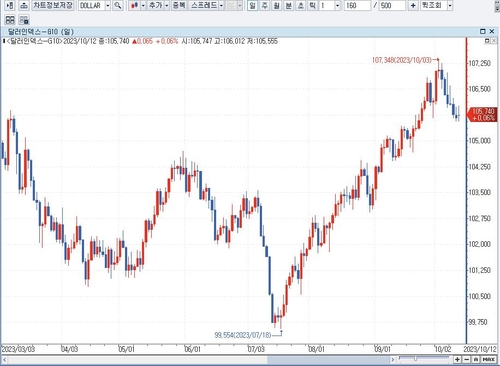Maximize the 달러인덱스-G10 chart panel
The height and width of the screenshot is (366, 500).
[x=482, y=31]
